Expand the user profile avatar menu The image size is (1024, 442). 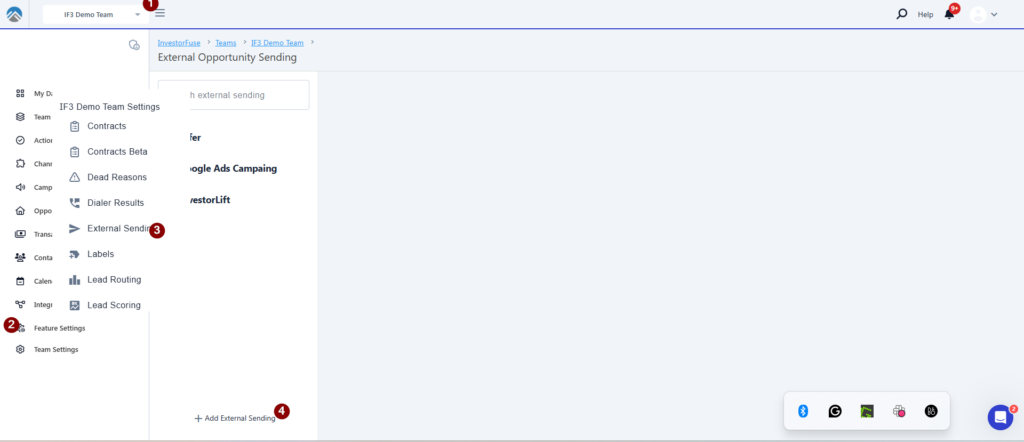pos(984,15)
